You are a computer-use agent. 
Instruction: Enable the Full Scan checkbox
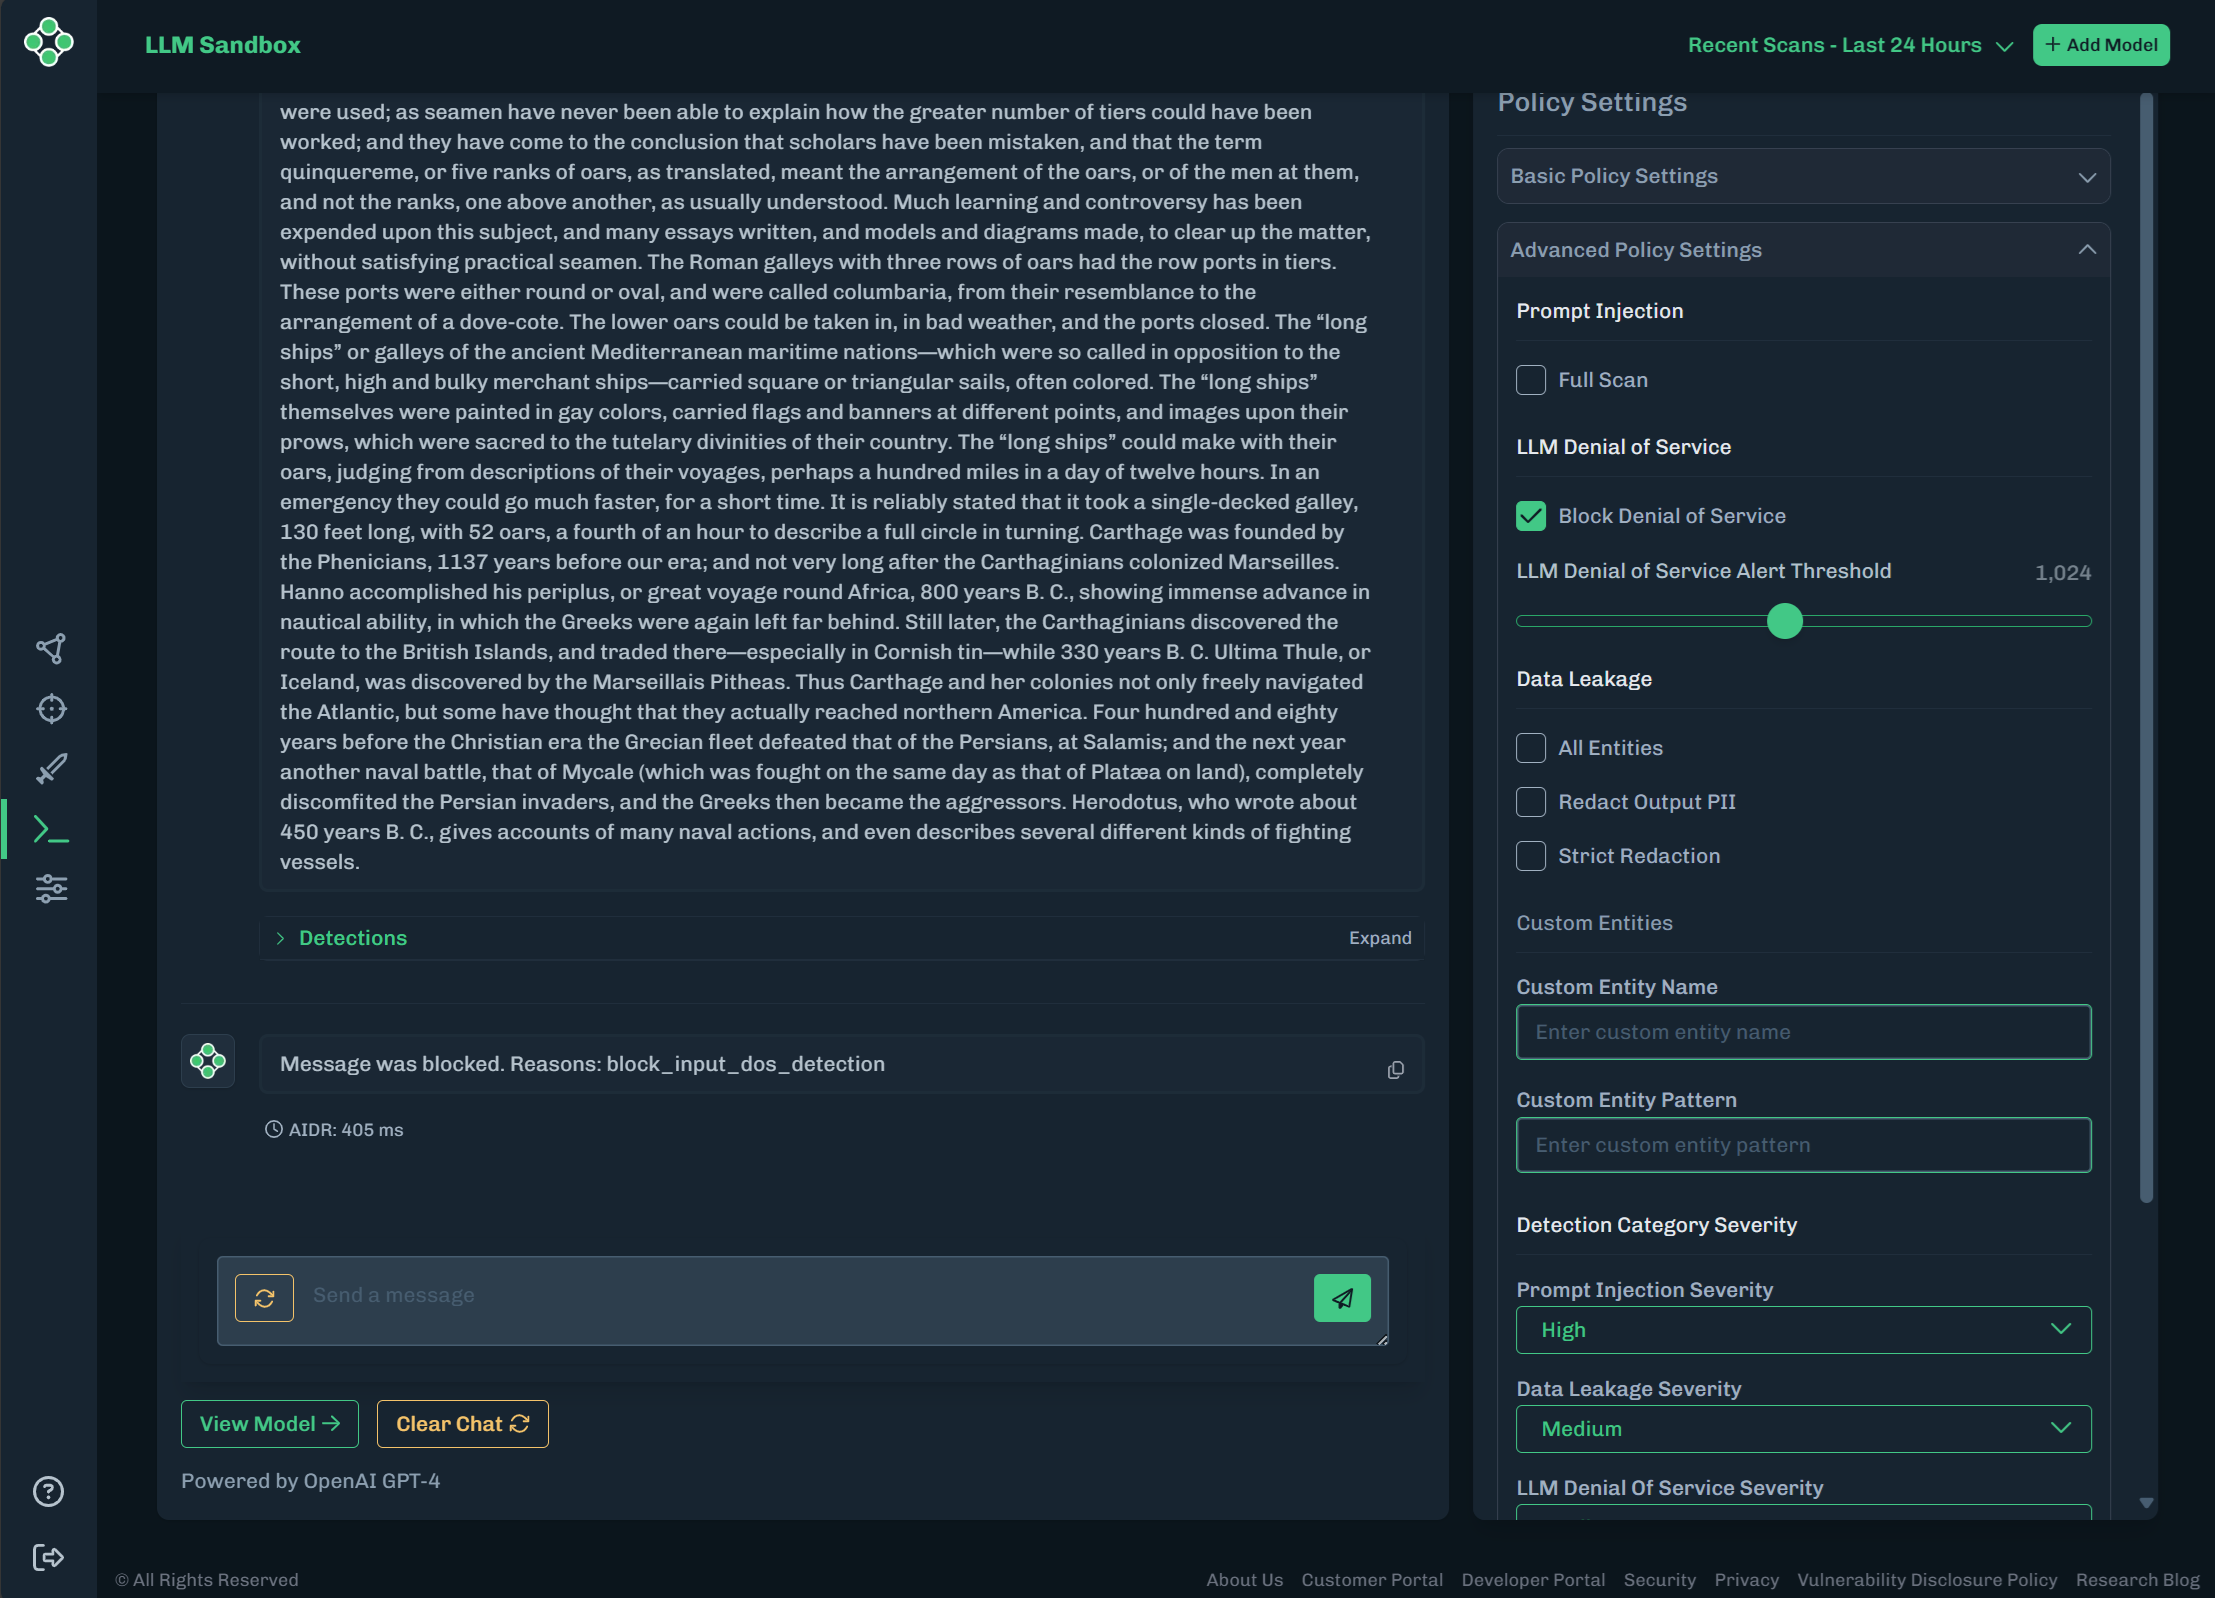click(1530, 380)
